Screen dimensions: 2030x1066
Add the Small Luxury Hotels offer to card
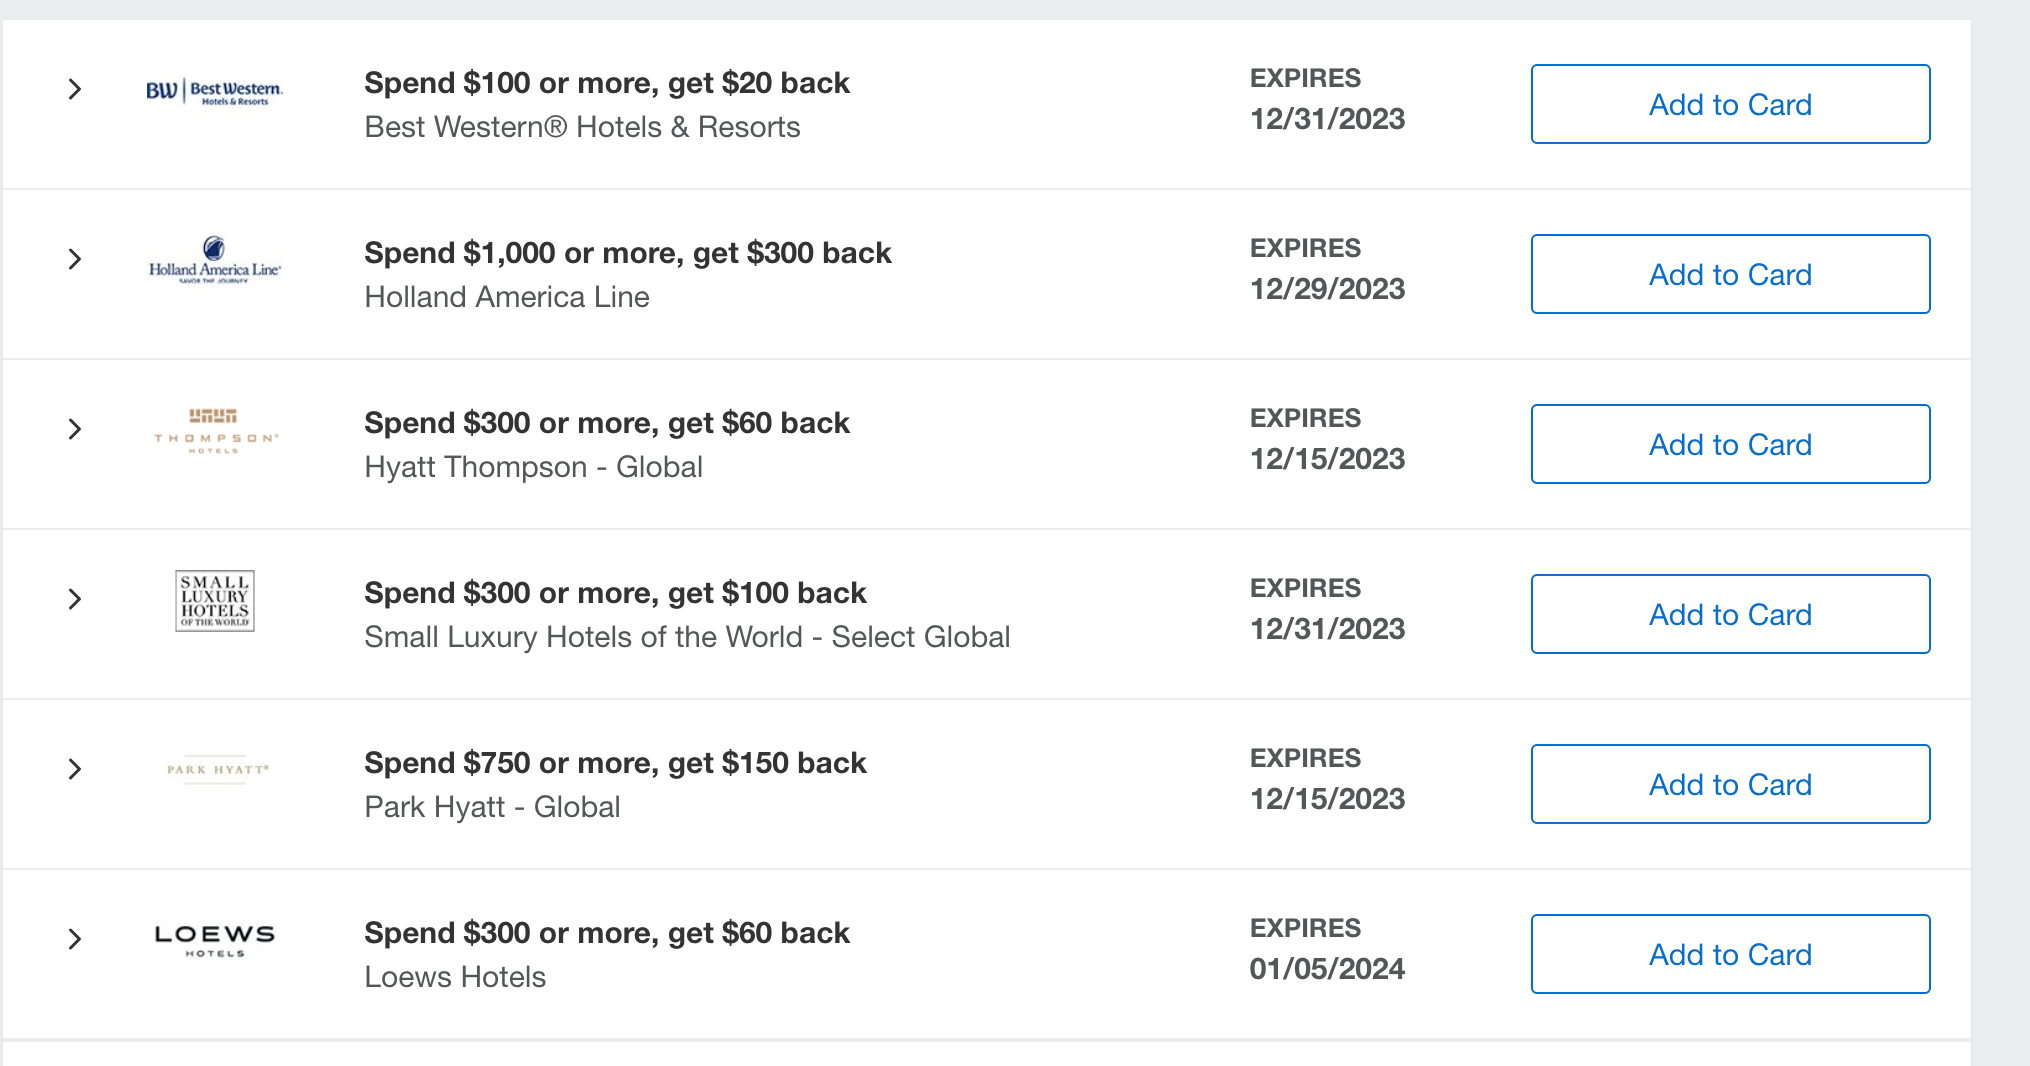pos(1729,614)
